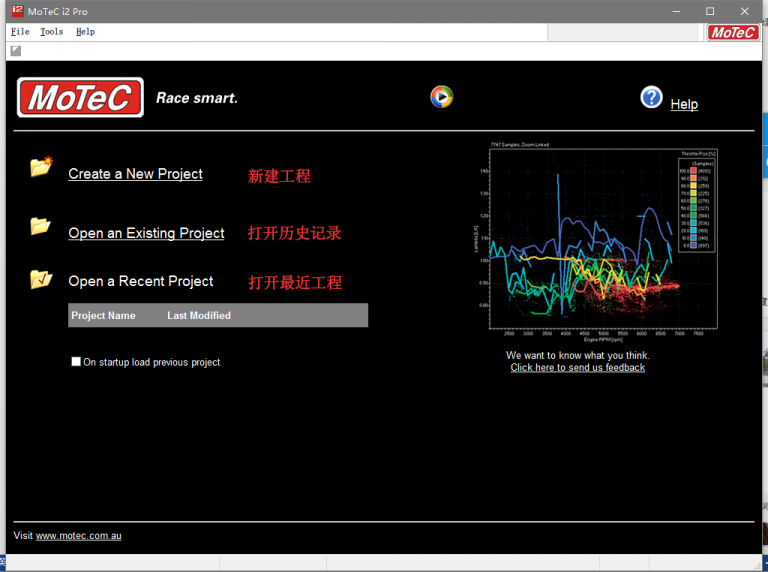The image size is (768, 572).
Task: Click the new project folder icon with star
Action: (x=41, y=167)
